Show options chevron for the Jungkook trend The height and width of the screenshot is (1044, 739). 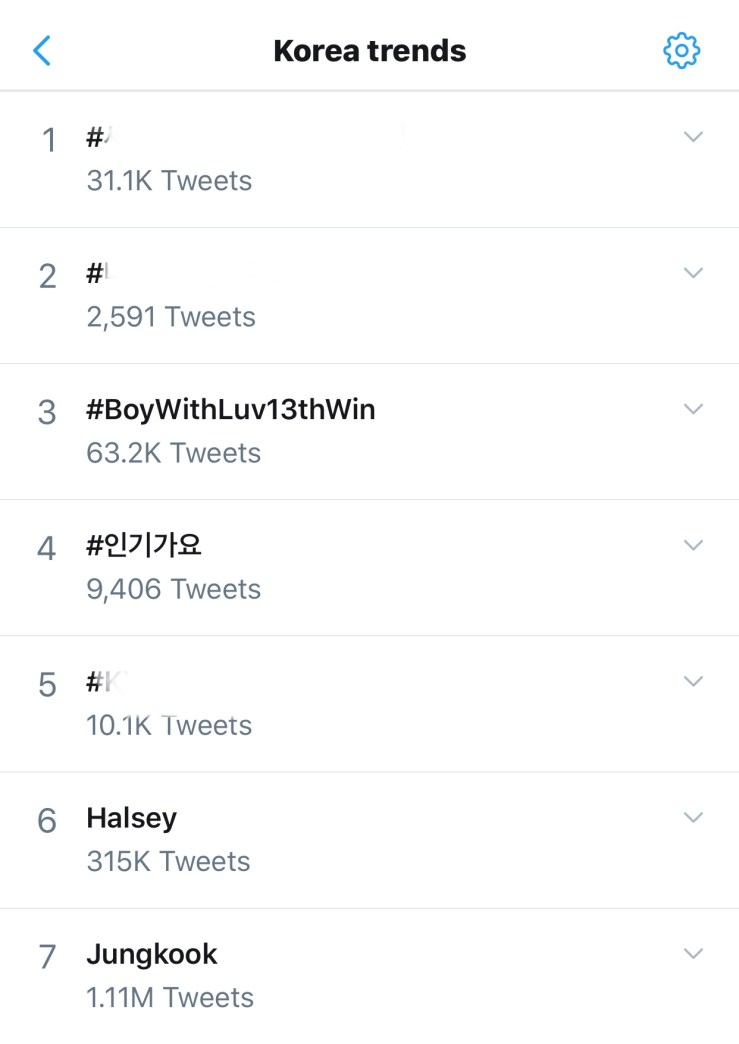(693, 953)
